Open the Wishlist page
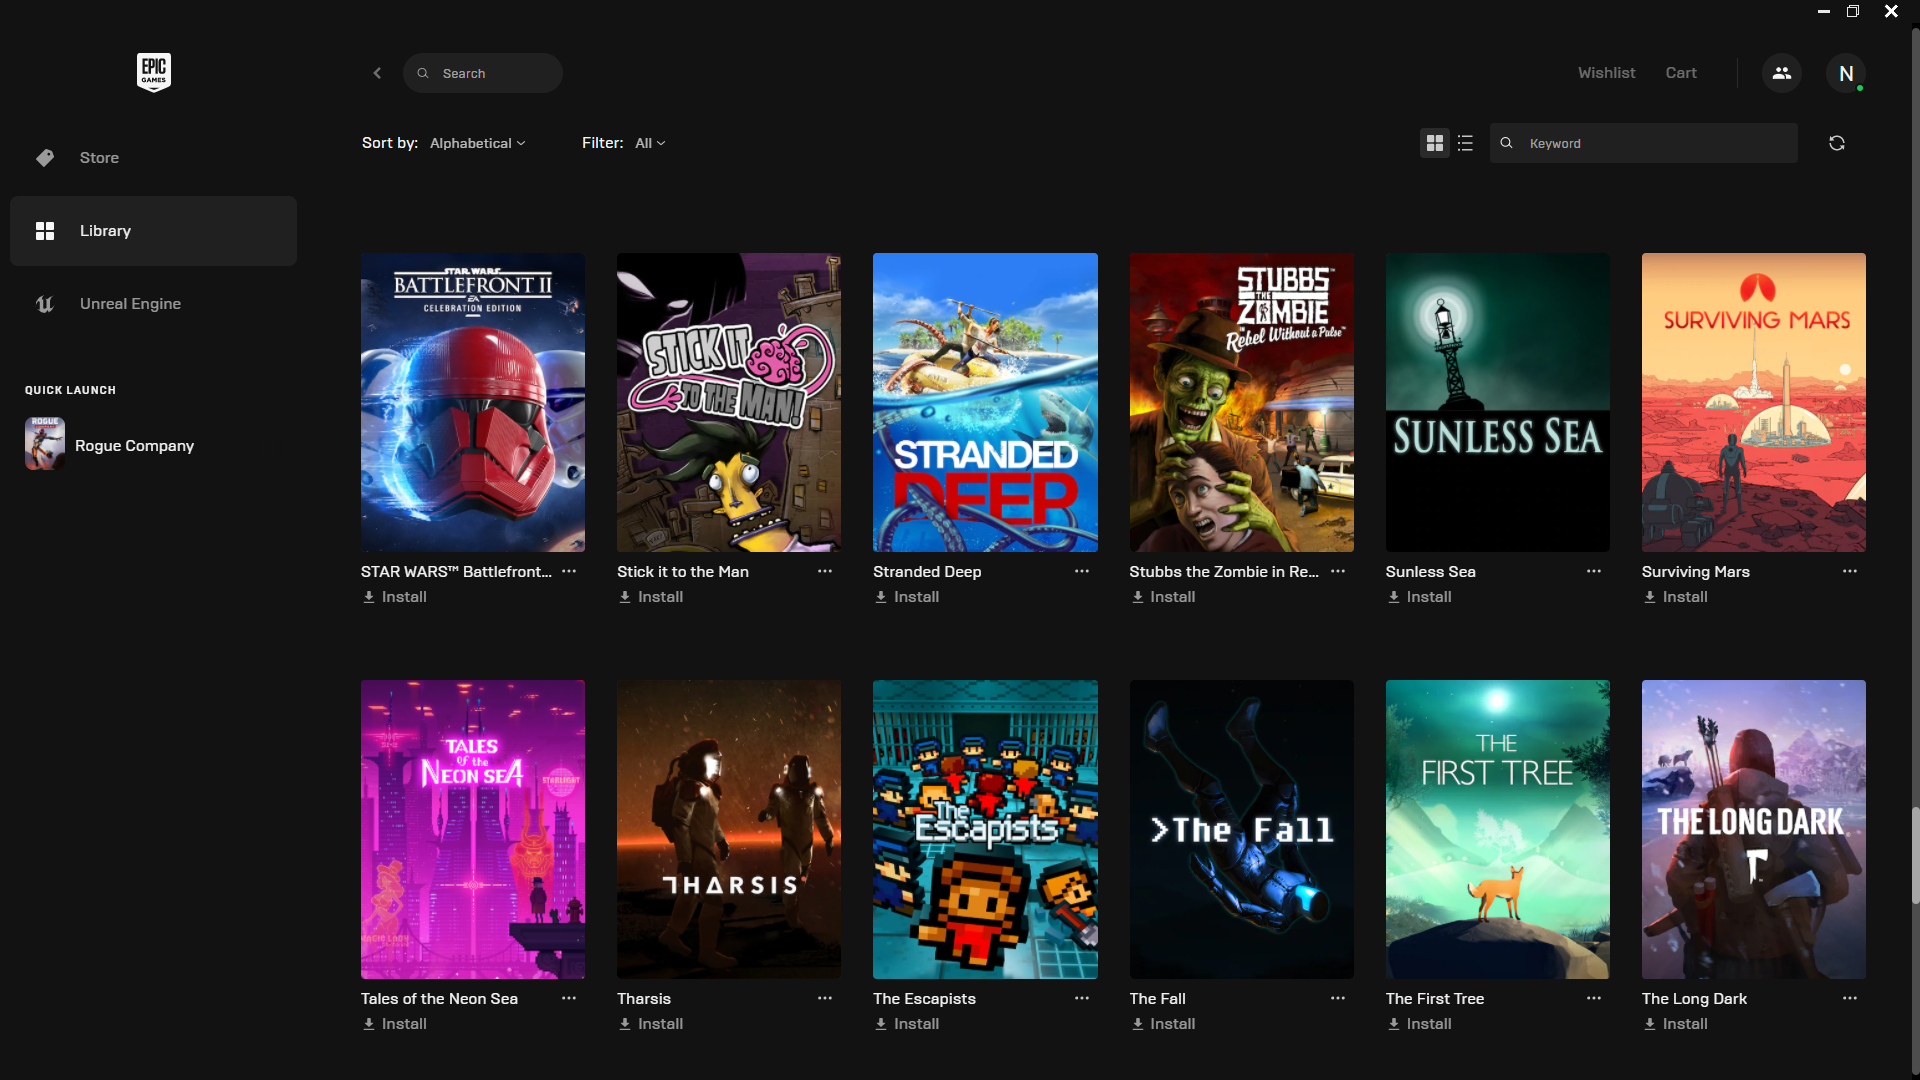 (1606, 73)
